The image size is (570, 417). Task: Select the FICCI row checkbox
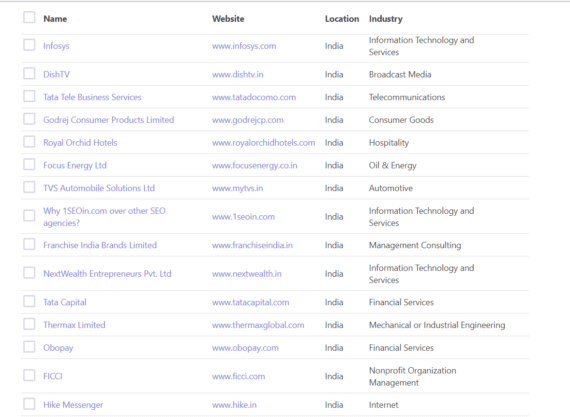(x=29, y=376)
